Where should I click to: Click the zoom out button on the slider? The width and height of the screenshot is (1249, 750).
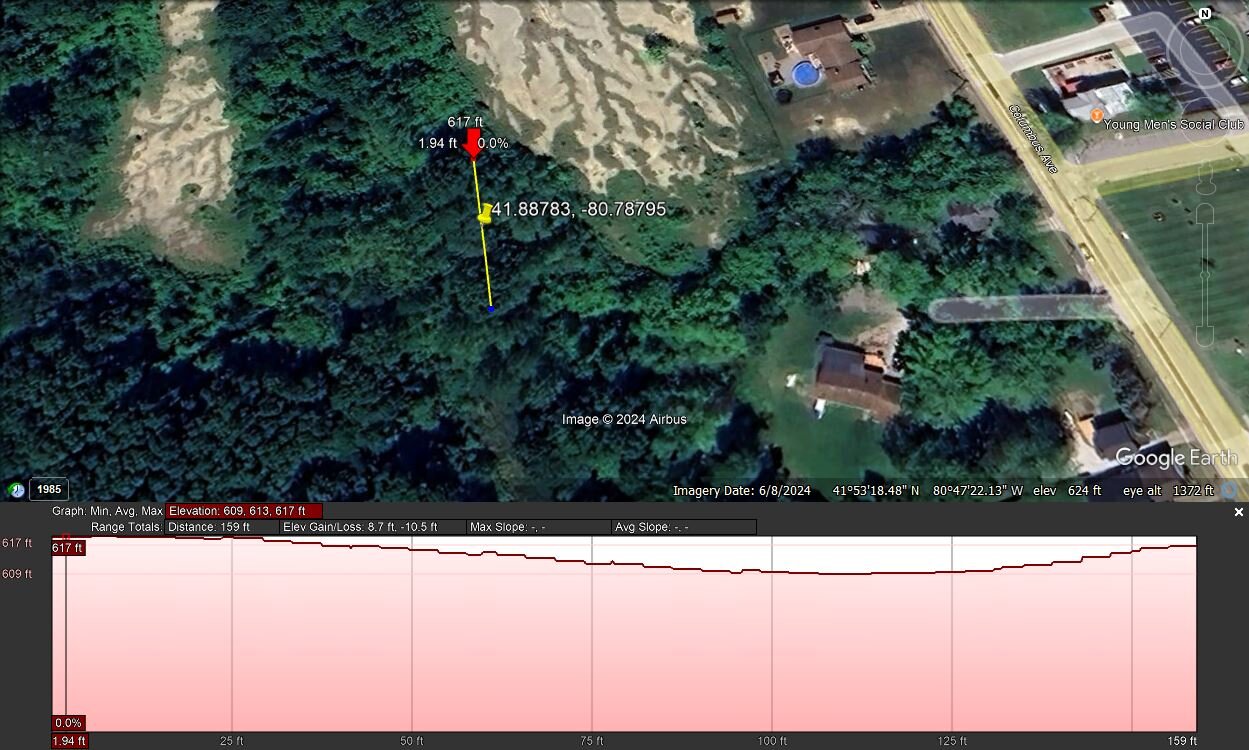(1205, 337)
